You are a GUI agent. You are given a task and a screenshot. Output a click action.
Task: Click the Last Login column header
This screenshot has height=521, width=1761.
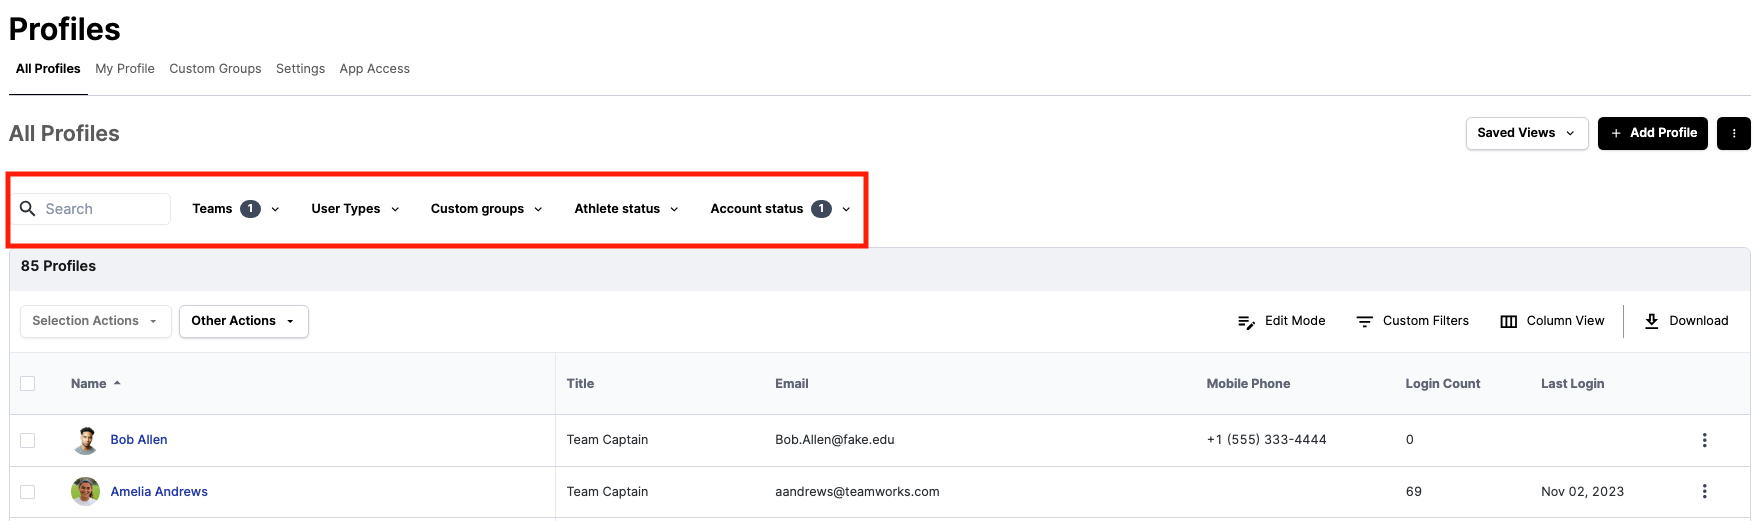pos(1572,384)
